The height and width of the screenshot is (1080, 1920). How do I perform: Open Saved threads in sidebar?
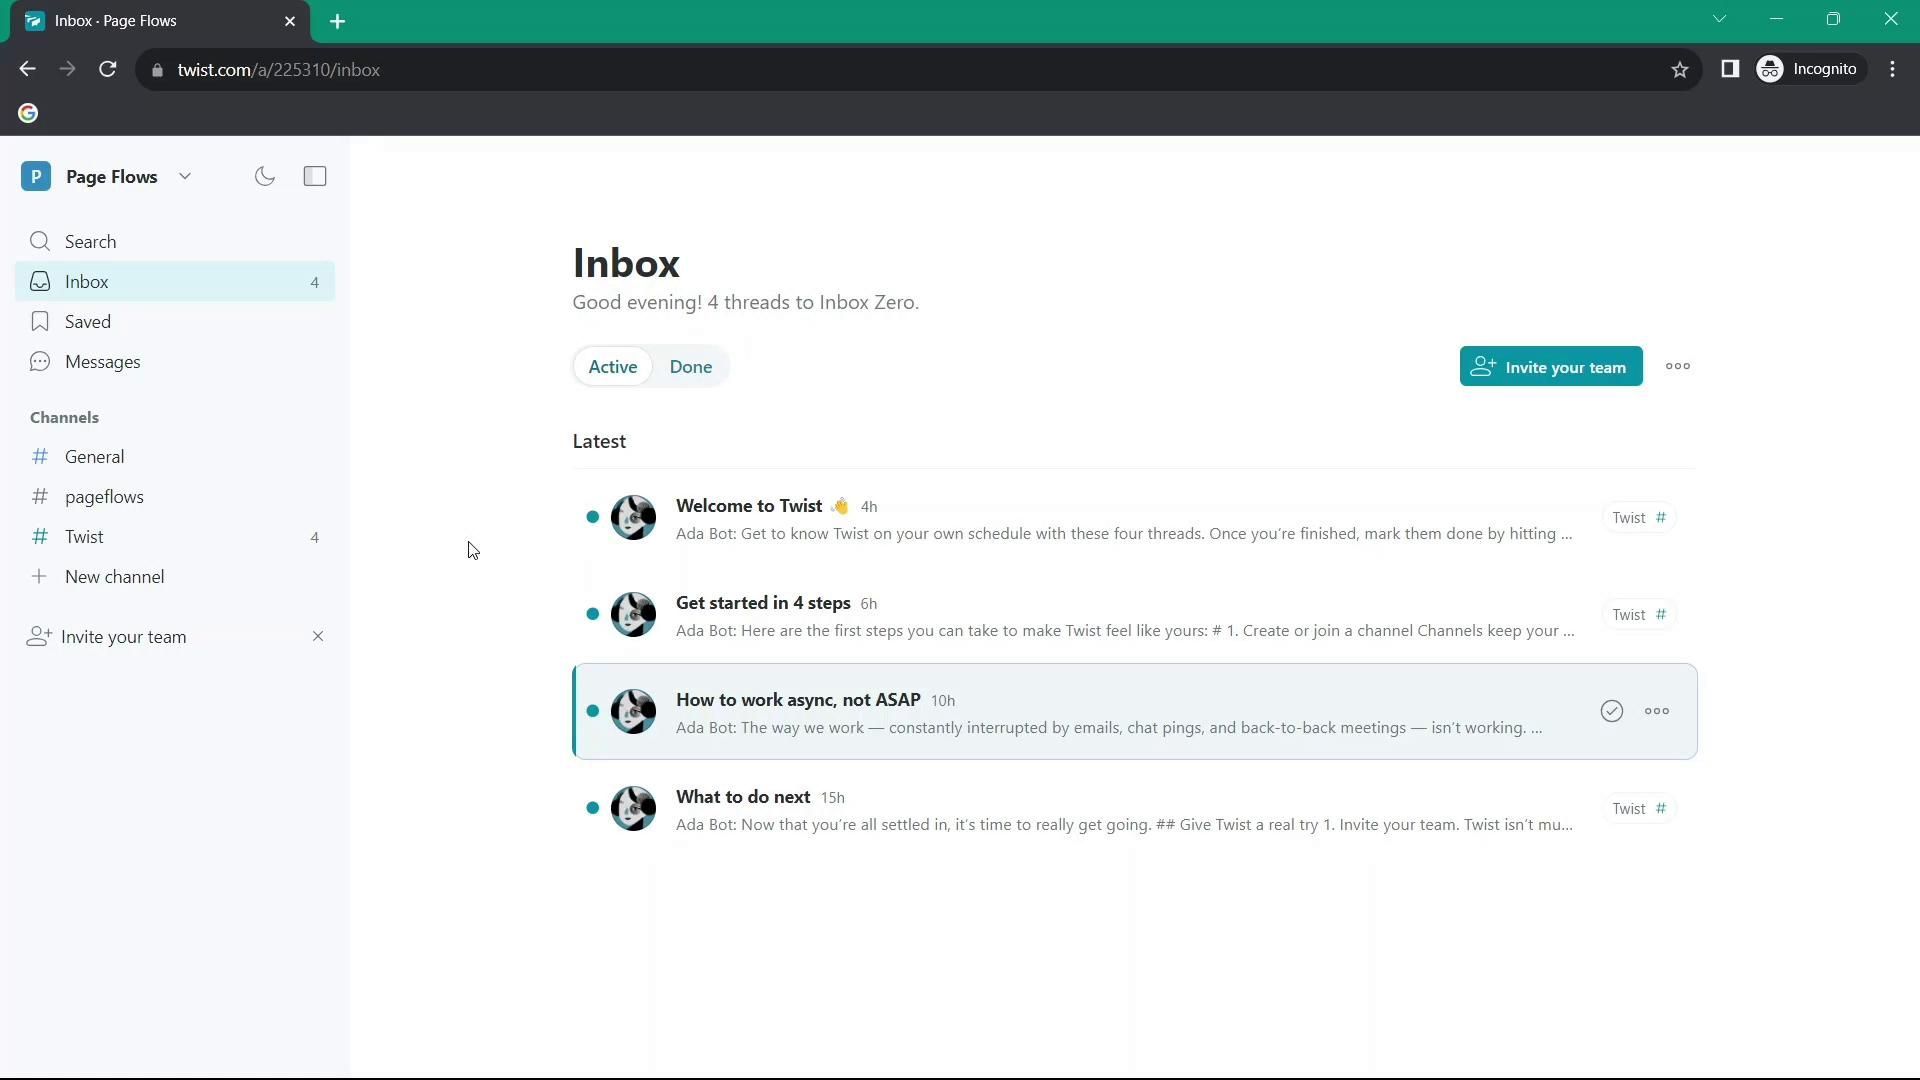88,322
